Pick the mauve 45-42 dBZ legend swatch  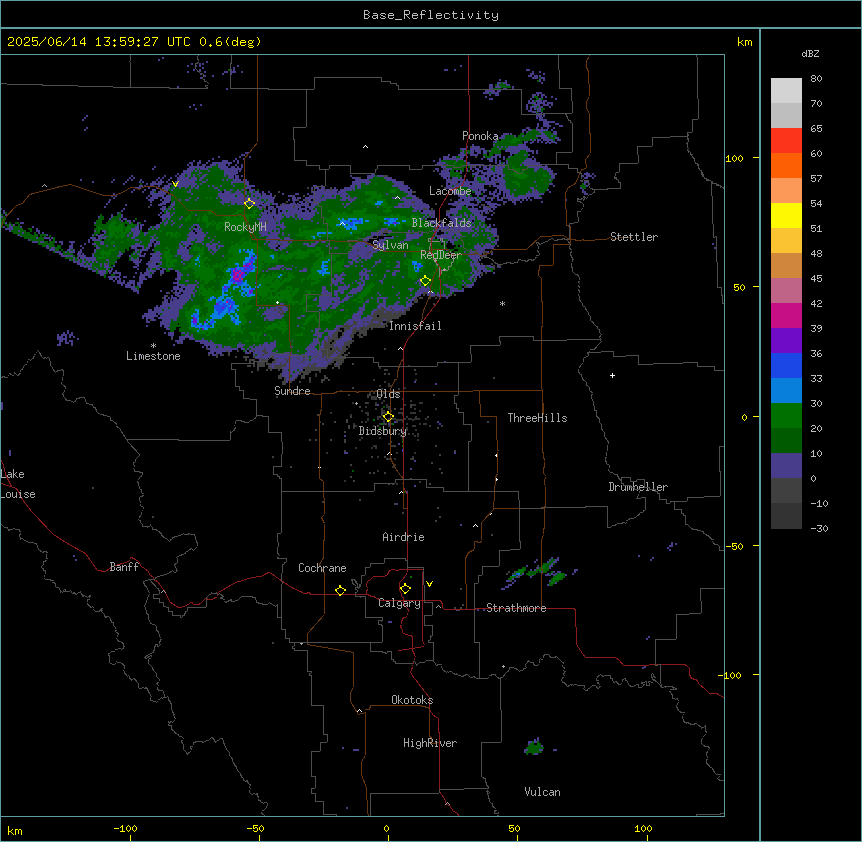786,291
